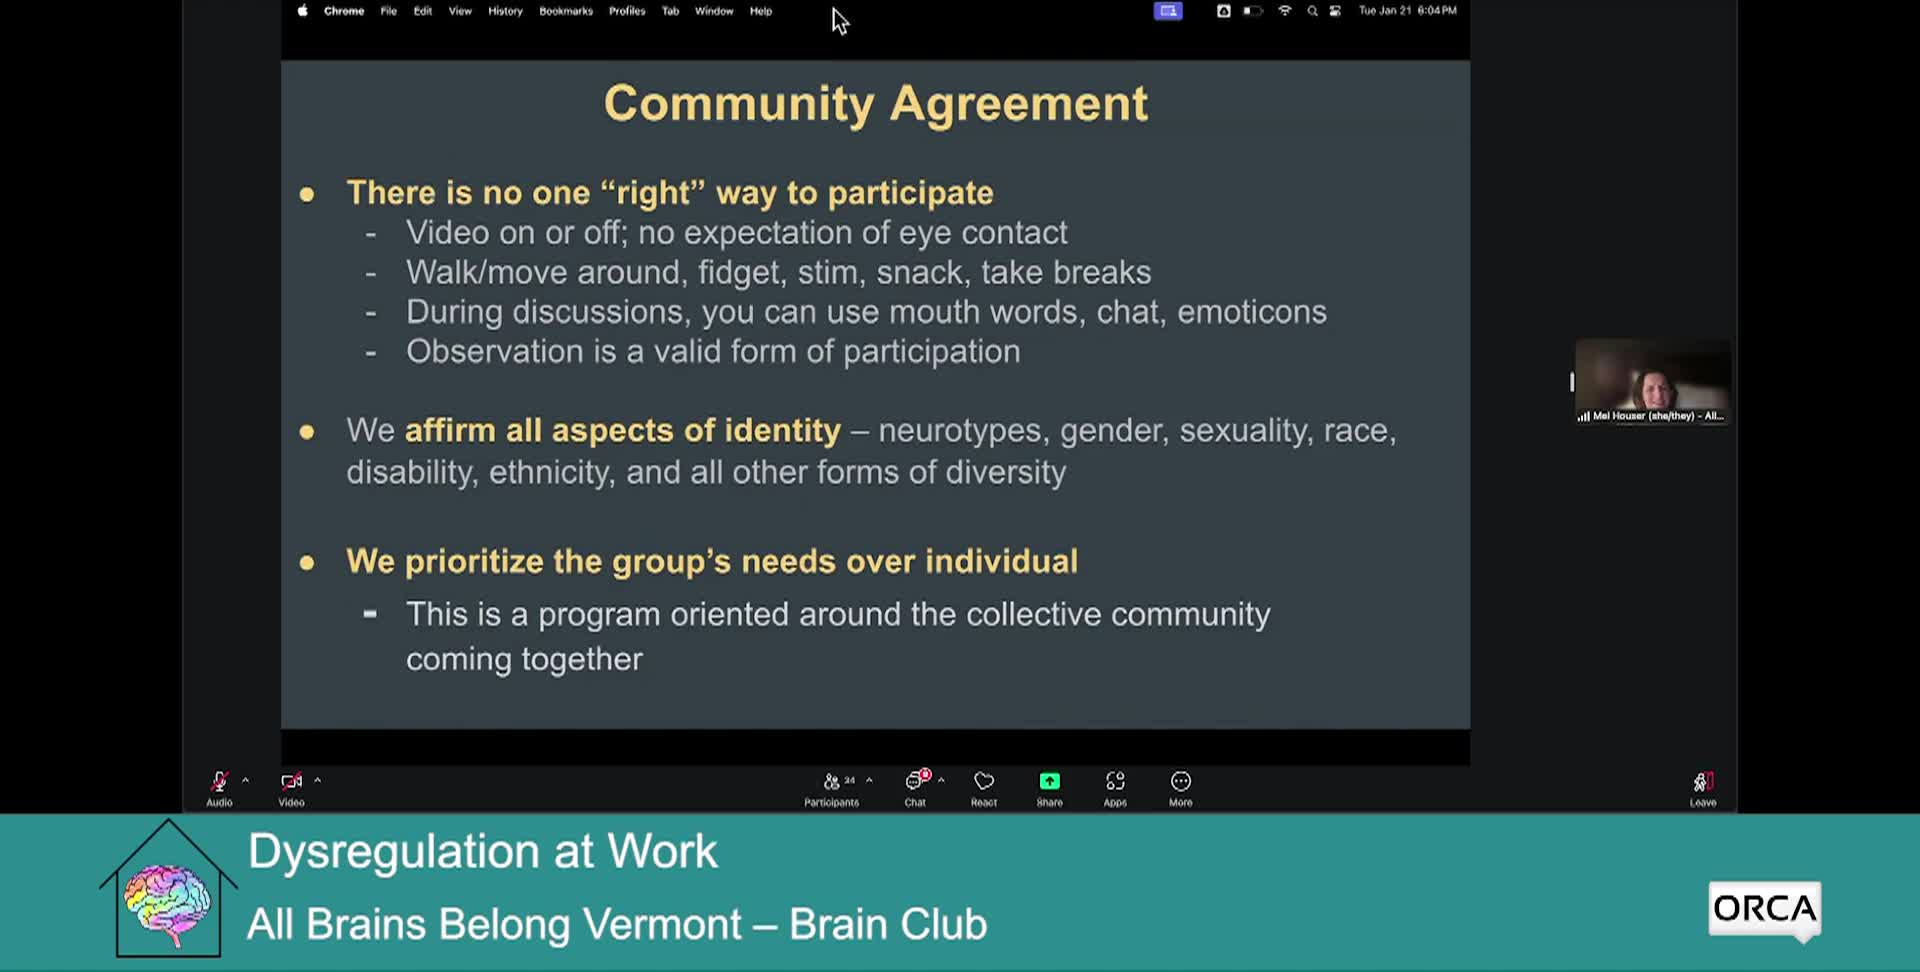Image resolution: width=1920 pixels, height=972 pixels.
Task: Click the purple screen-sharing indicator to stop sharing
Action: (x=1167, y=11)
